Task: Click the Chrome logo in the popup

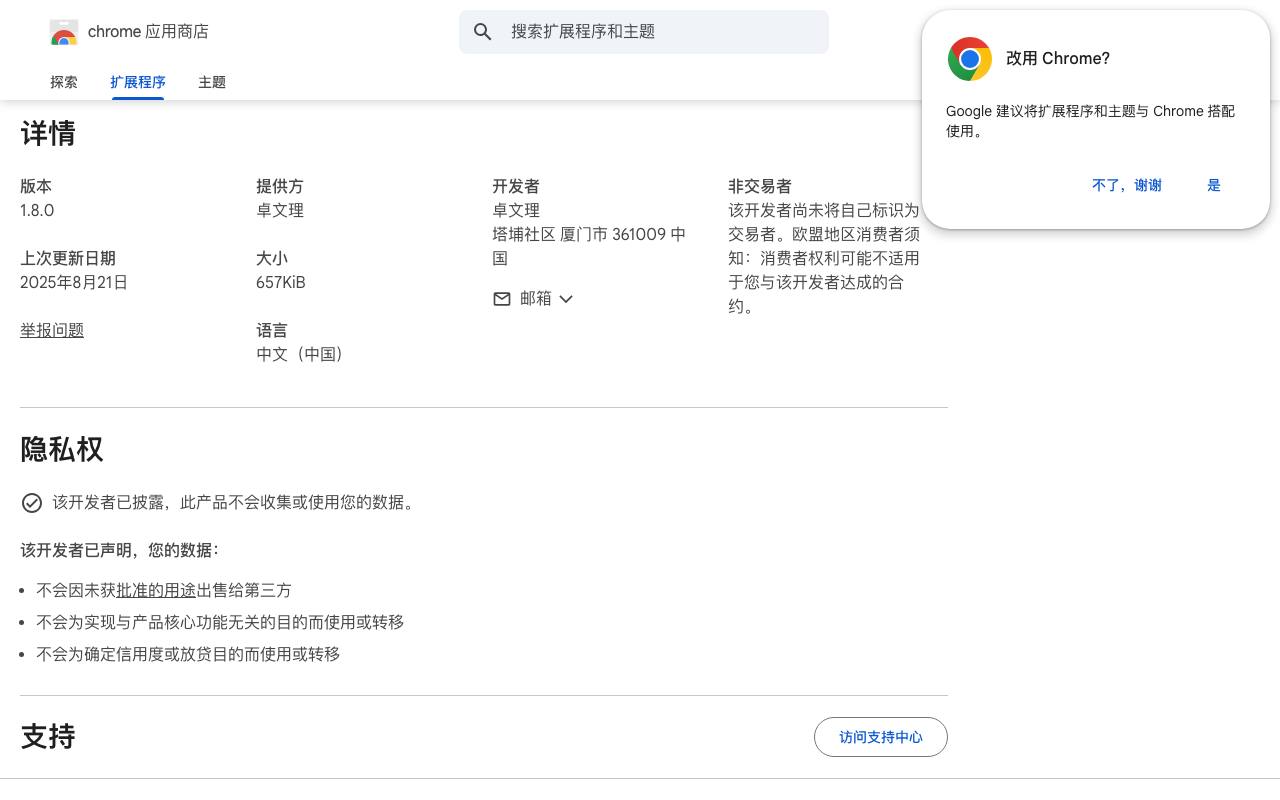Action: point(970,59)
